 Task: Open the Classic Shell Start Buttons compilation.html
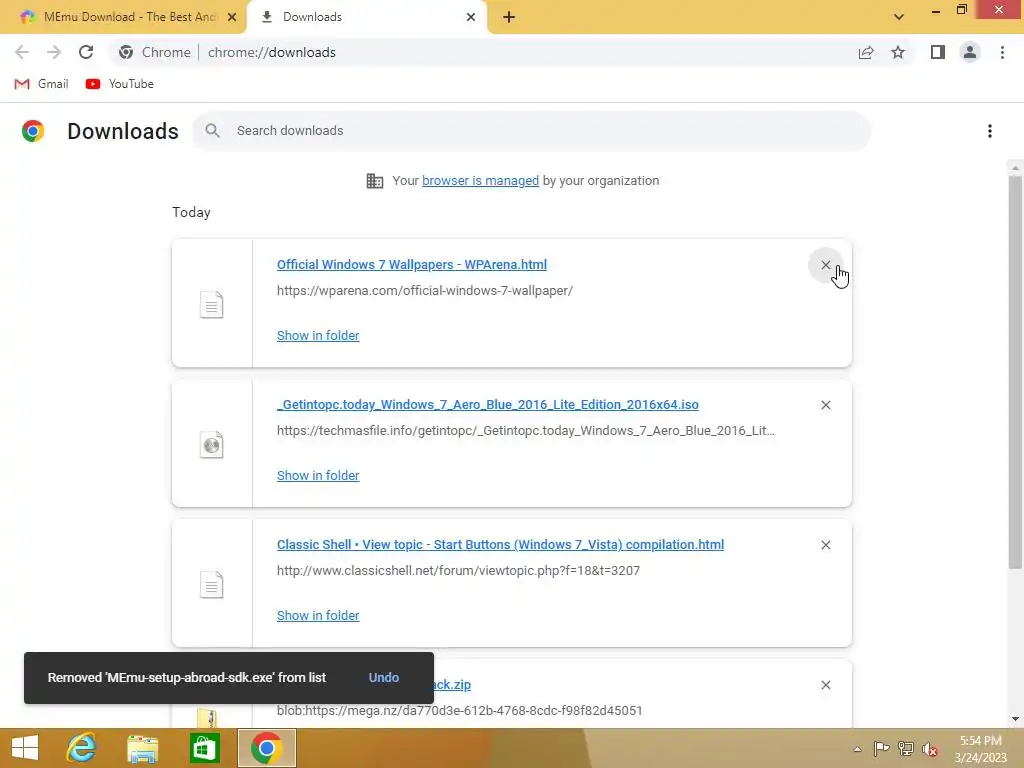[500, 545]
